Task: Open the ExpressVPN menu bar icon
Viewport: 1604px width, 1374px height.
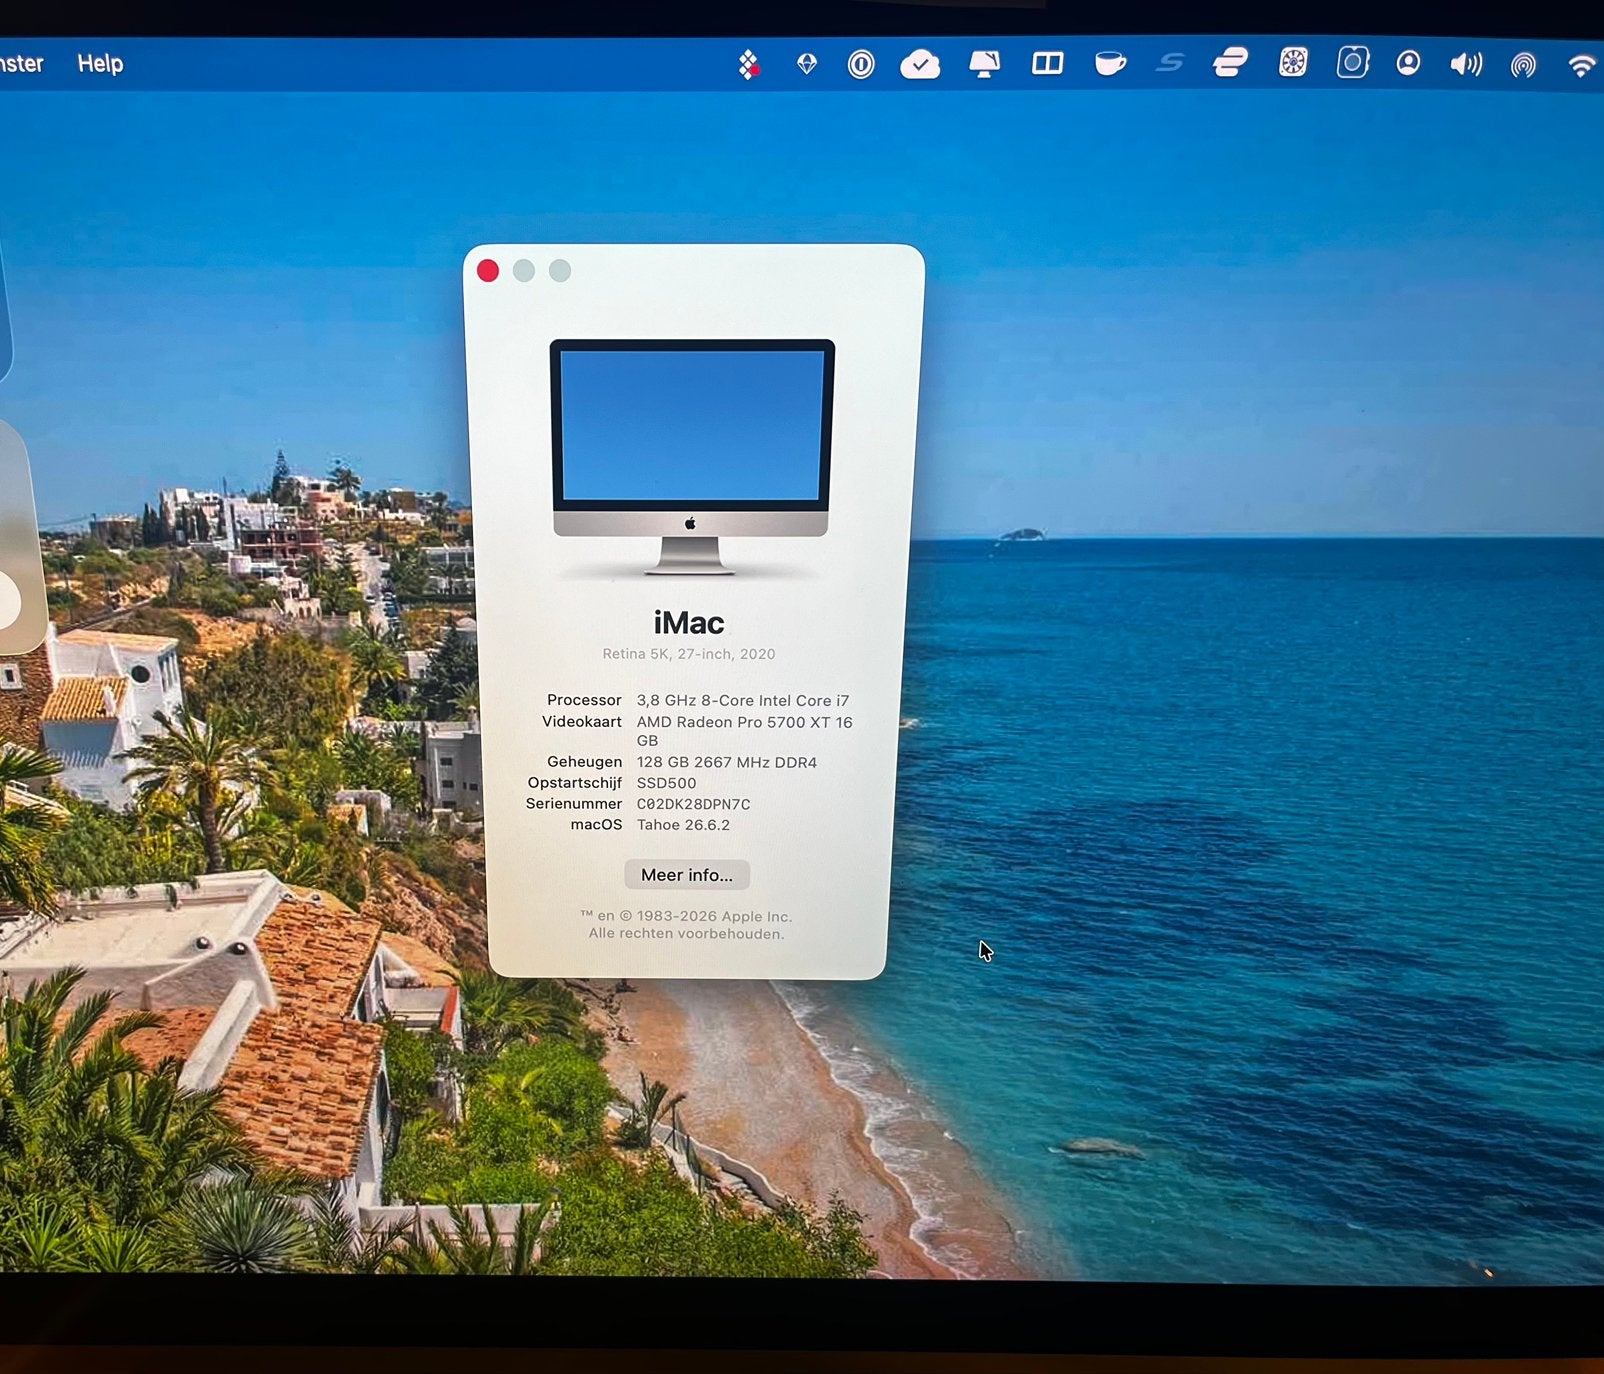Action: click(1230, 63)
